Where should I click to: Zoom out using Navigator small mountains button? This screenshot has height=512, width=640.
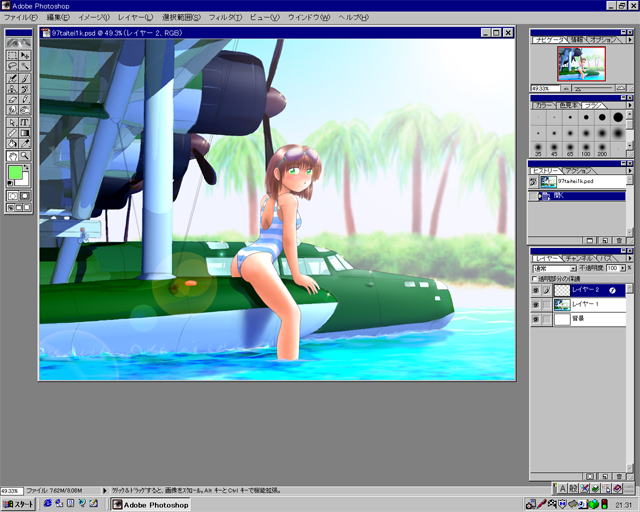coord(567,88)
